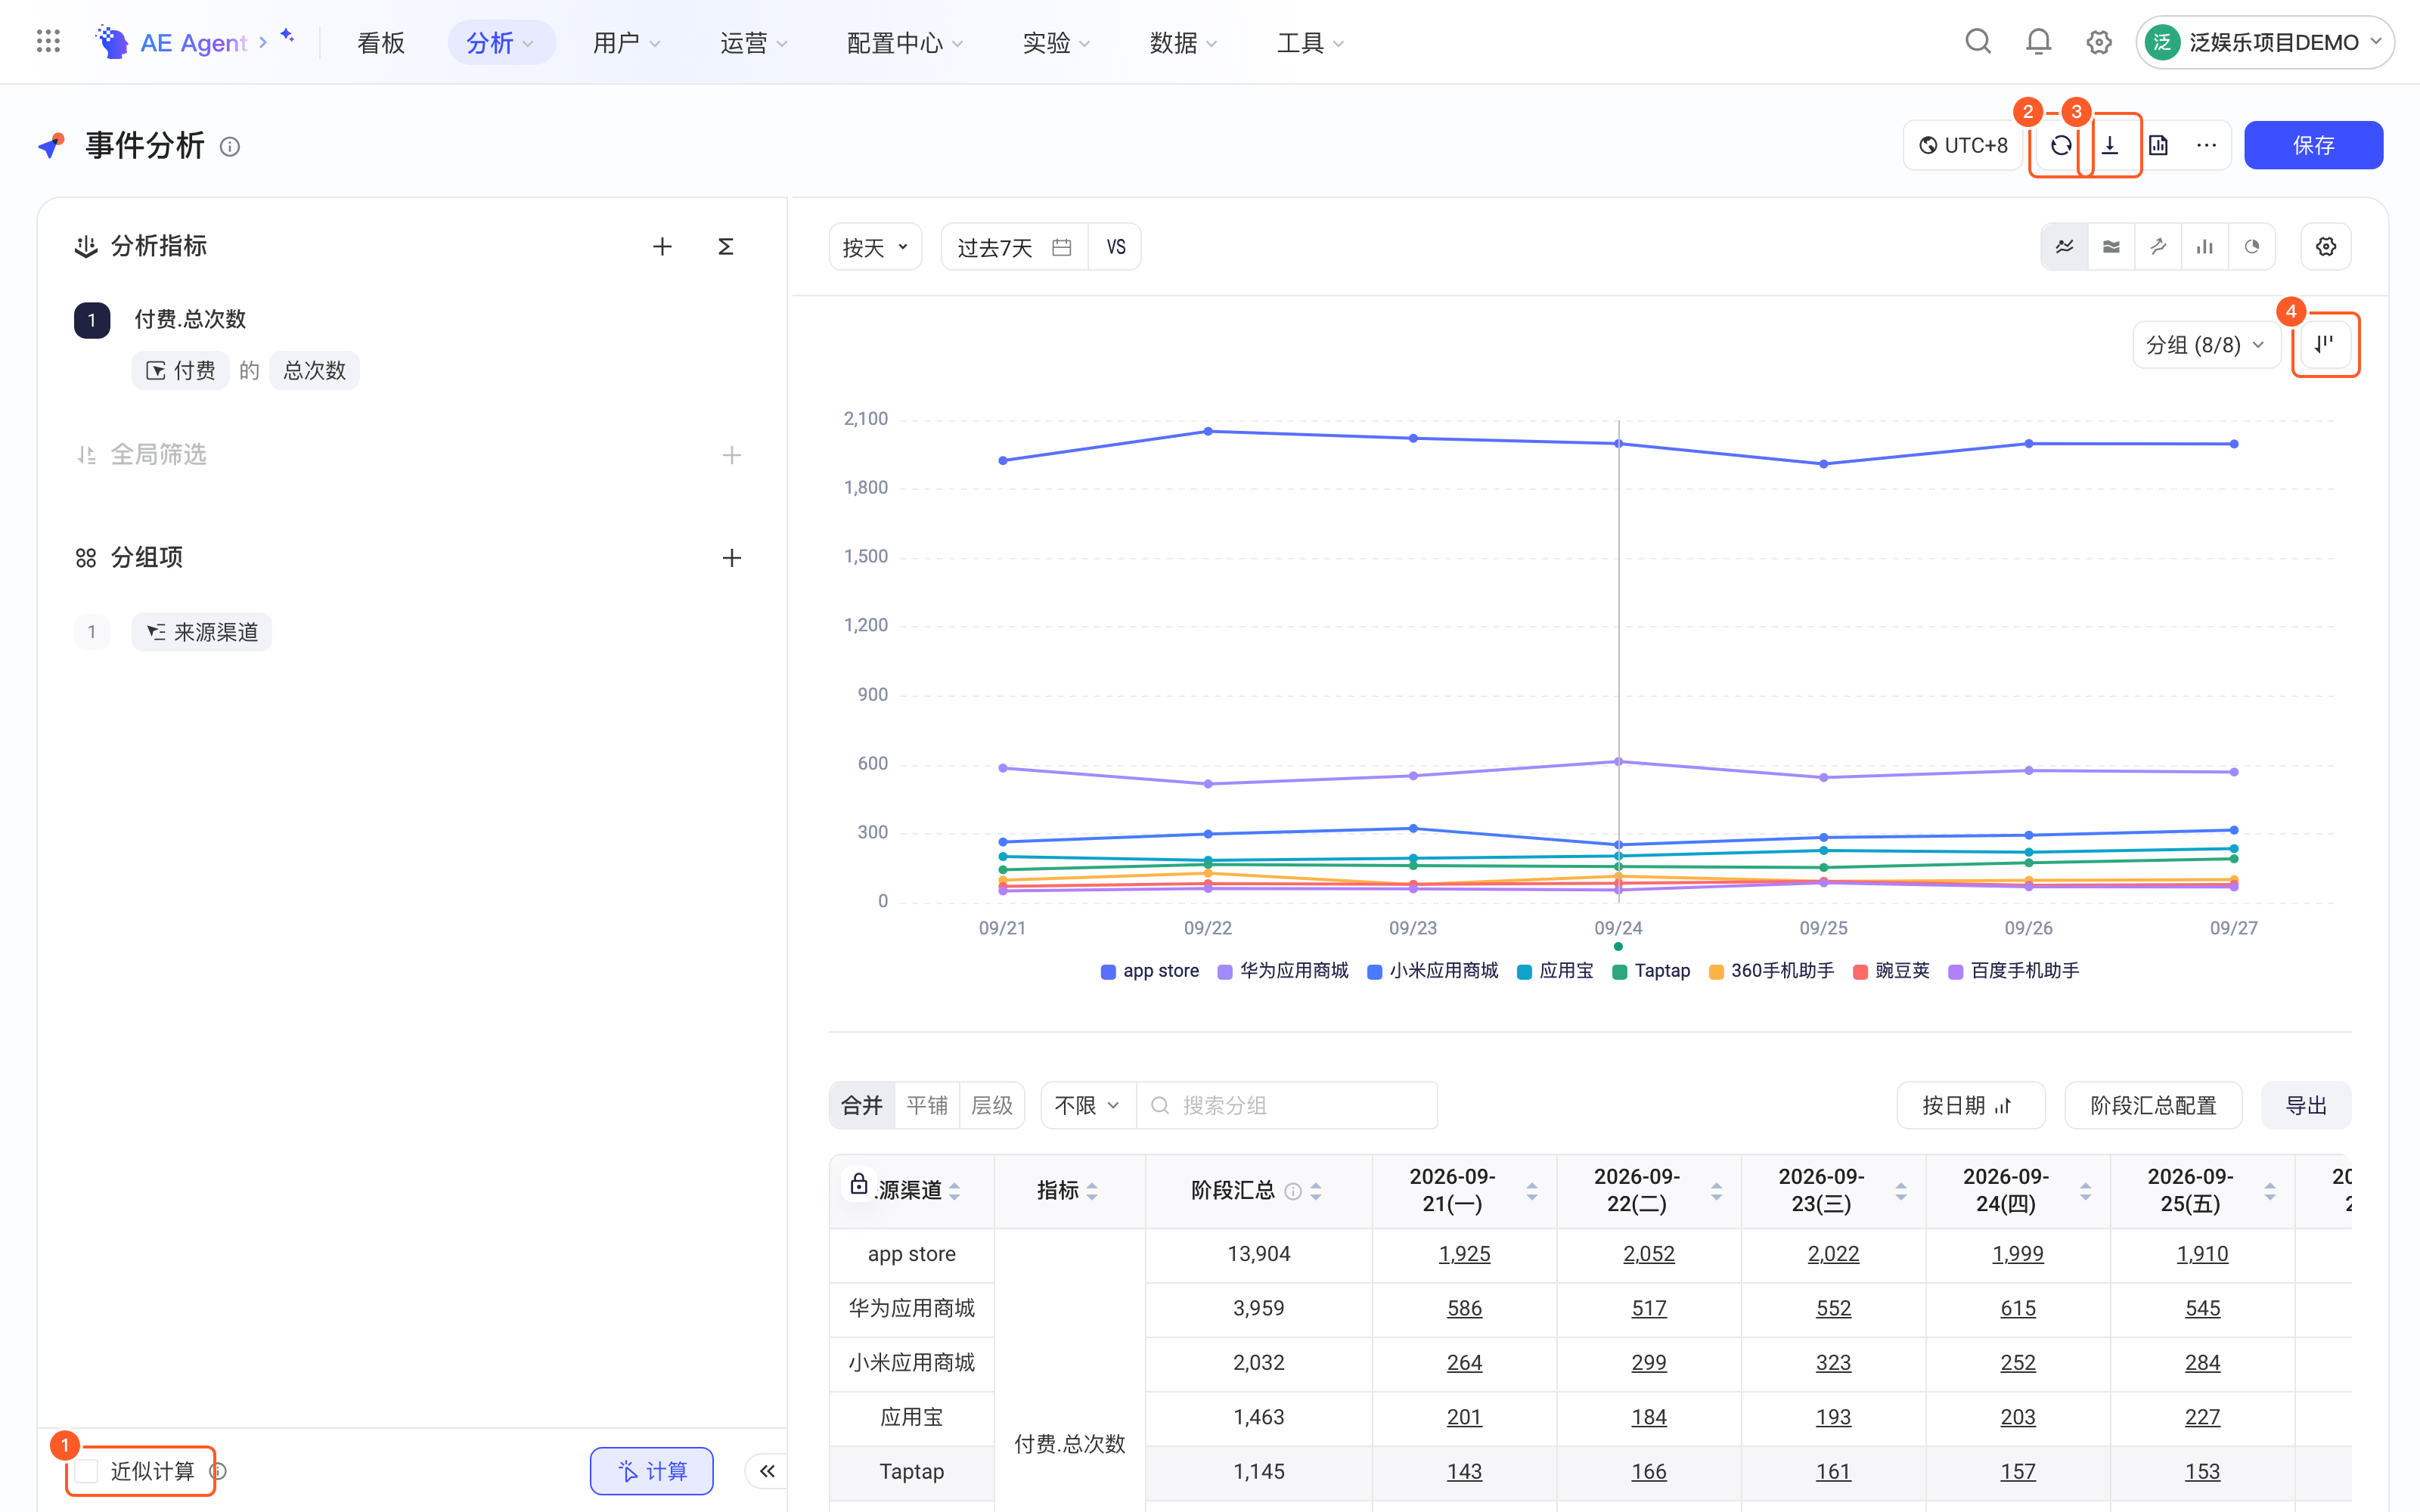2420x1512 pixels.
Task: Click the refresh data icon
Action: point(2061,145)
